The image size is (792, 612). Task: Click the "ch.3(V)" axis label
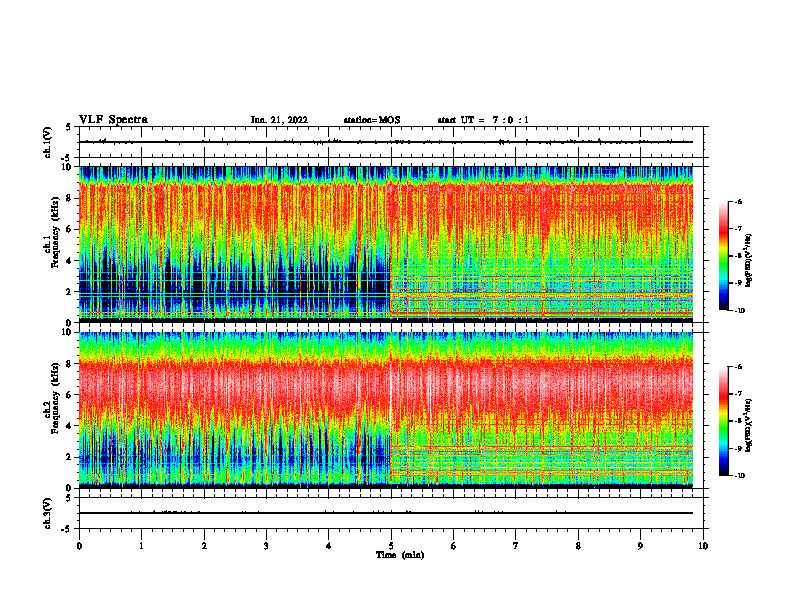47,513
